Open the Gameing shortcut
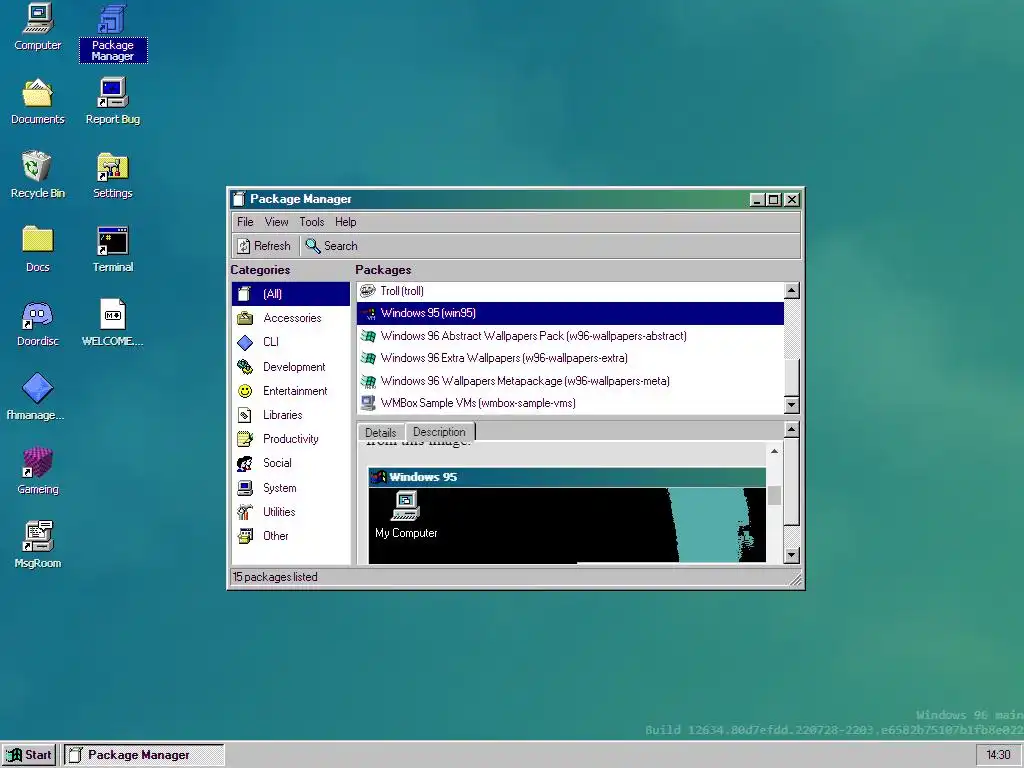The width and height of the screenshot is (1024, 768). point(38,471)
